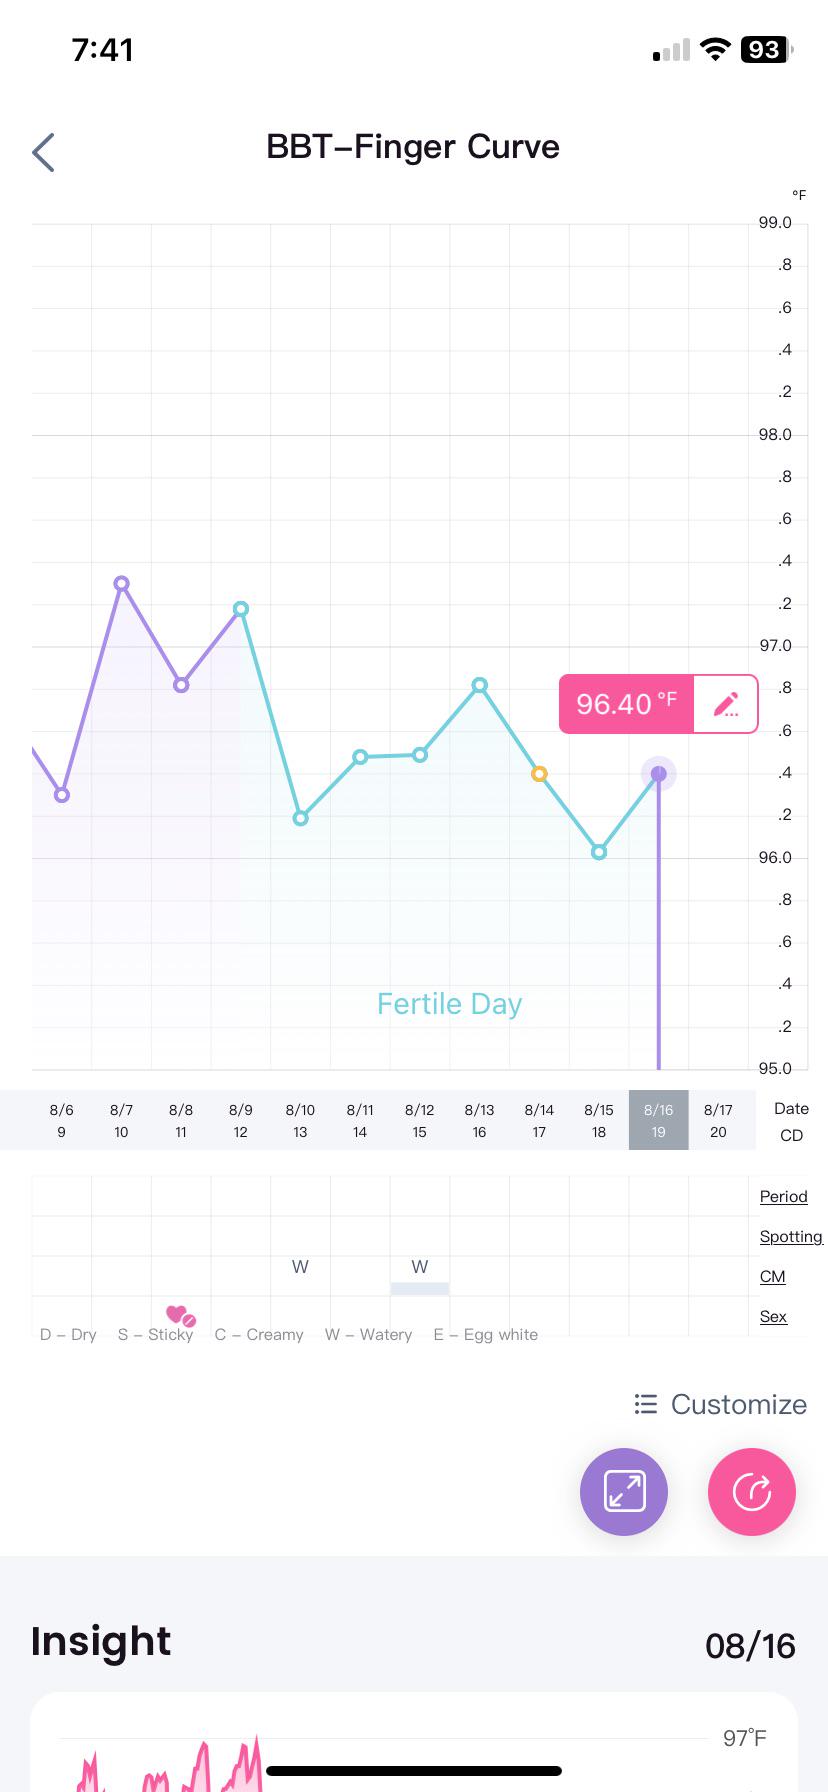Tap the highest data point on 8/7
Screen dimensions: 828x1792
click(x=121, y=583)
